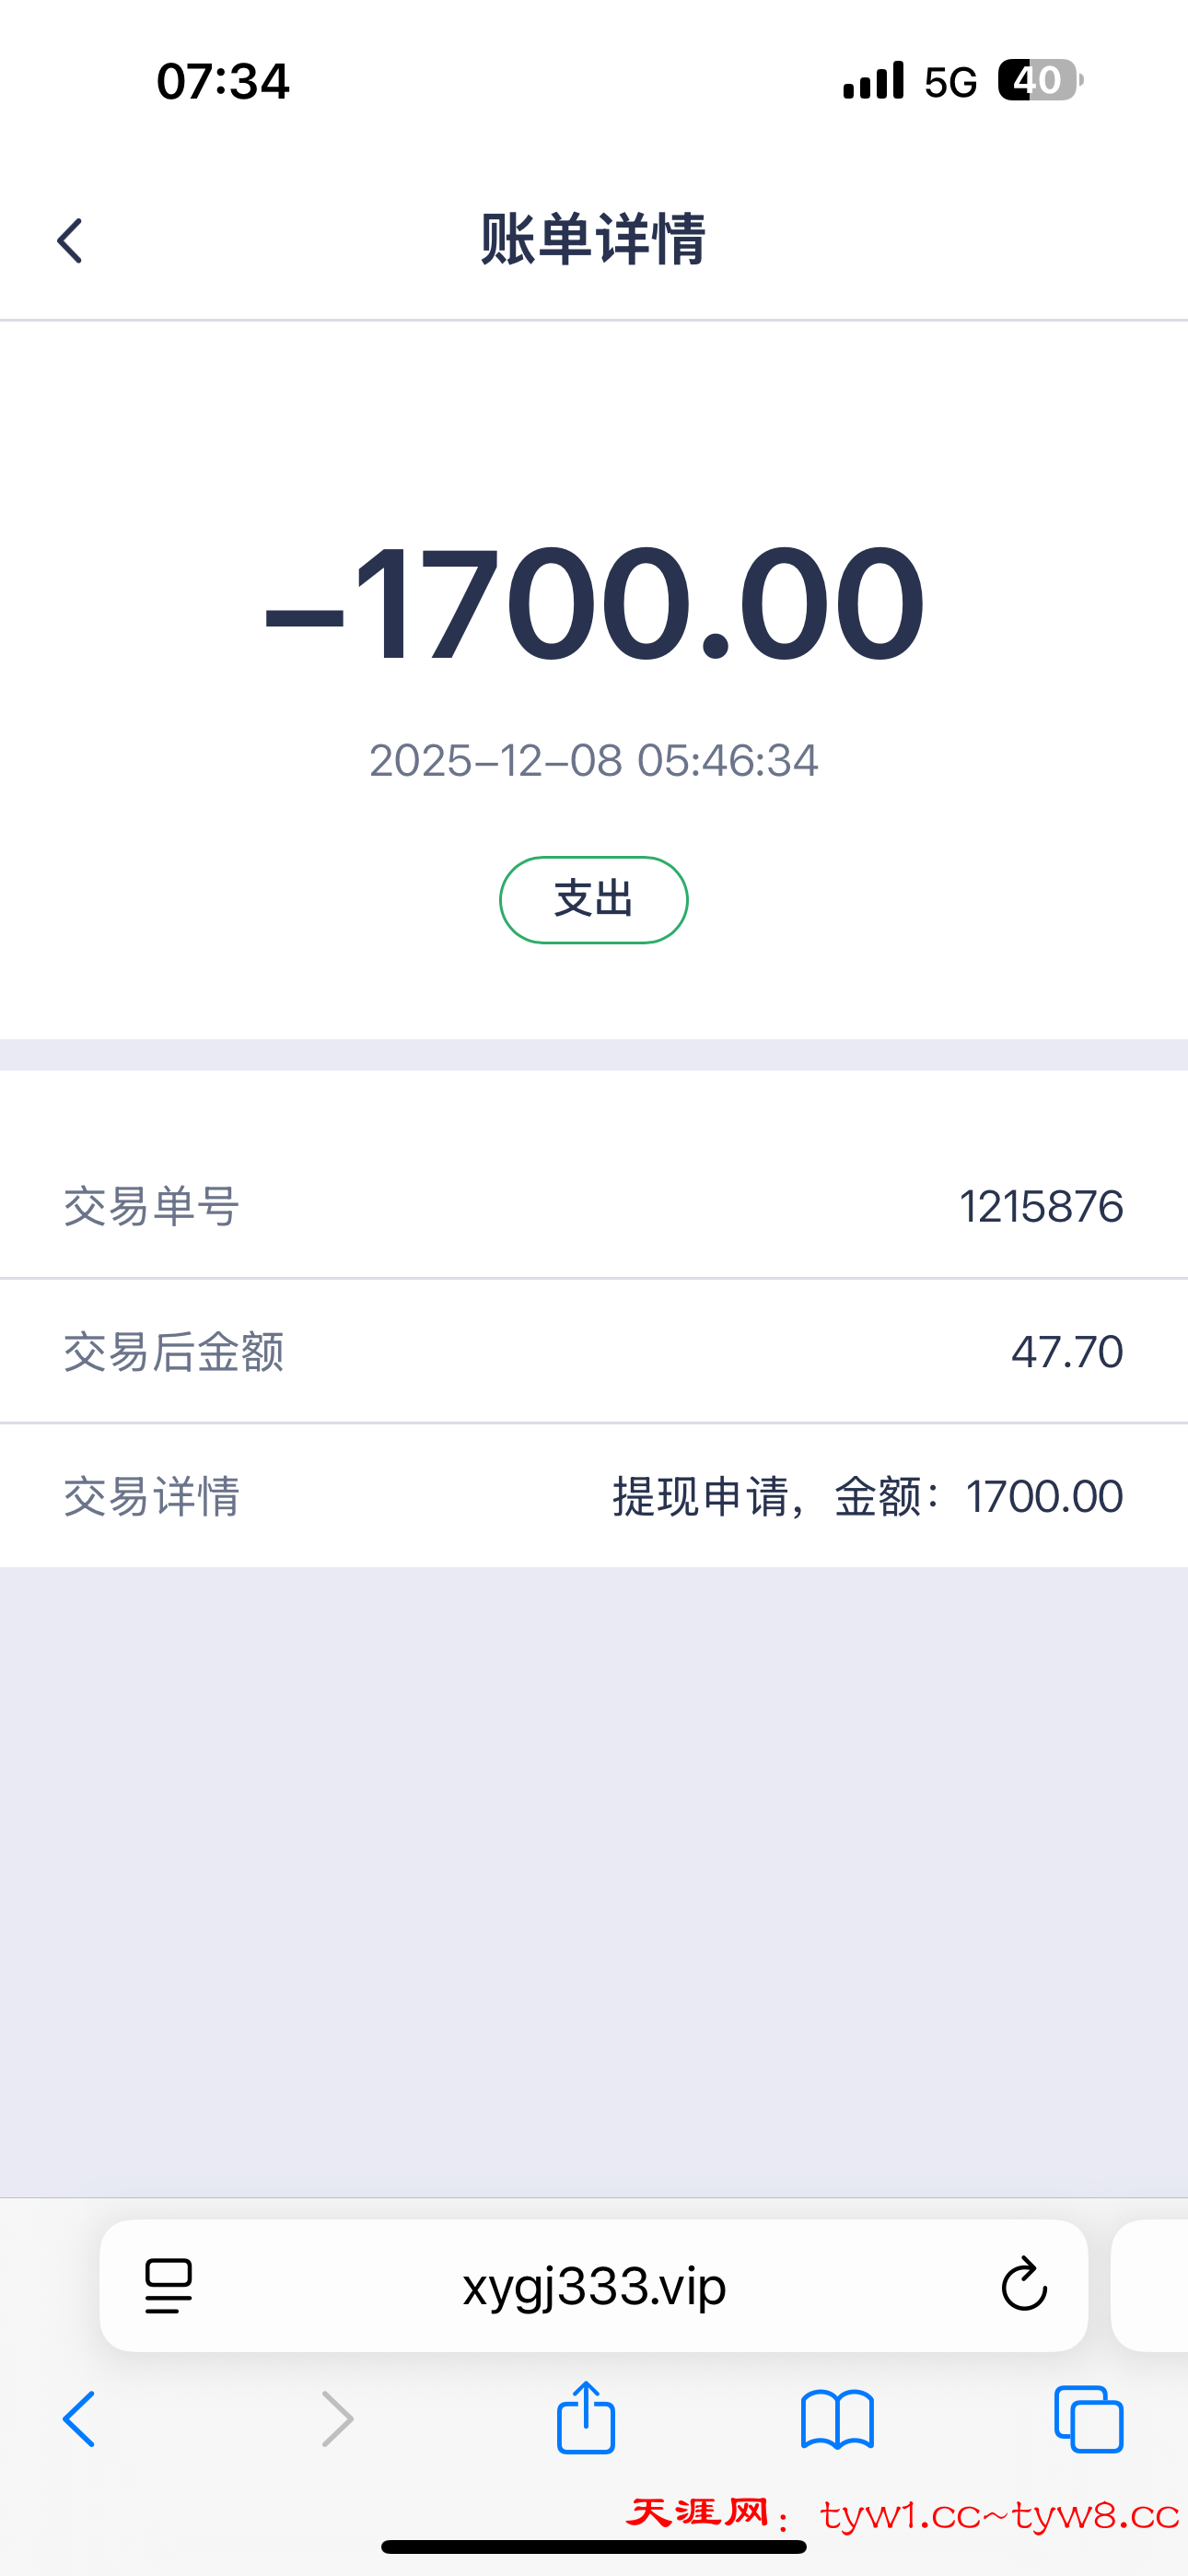Show all Safari tabs
The image size is (1188, 2576).
(1088, 2419)
